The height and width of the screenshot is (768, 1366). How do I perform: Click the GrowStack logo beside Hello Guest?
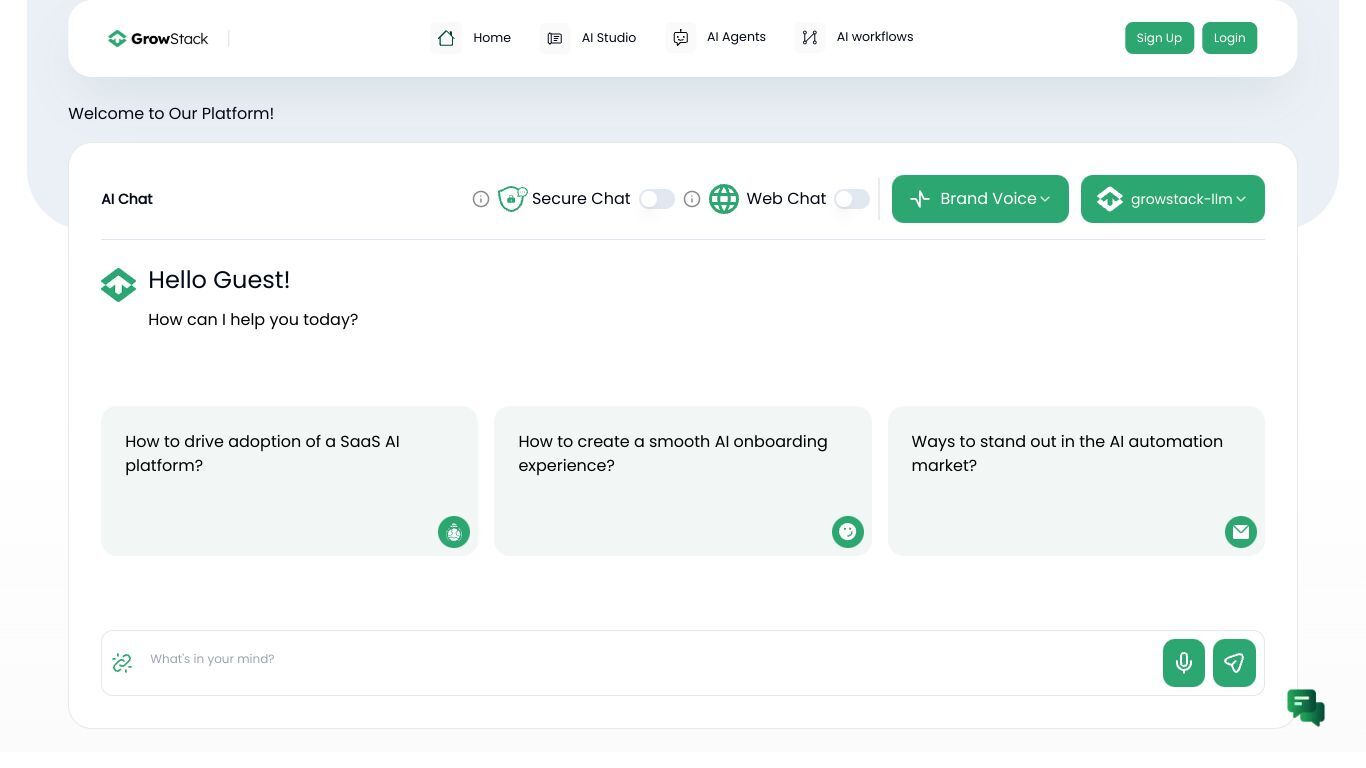click(118, 285)
